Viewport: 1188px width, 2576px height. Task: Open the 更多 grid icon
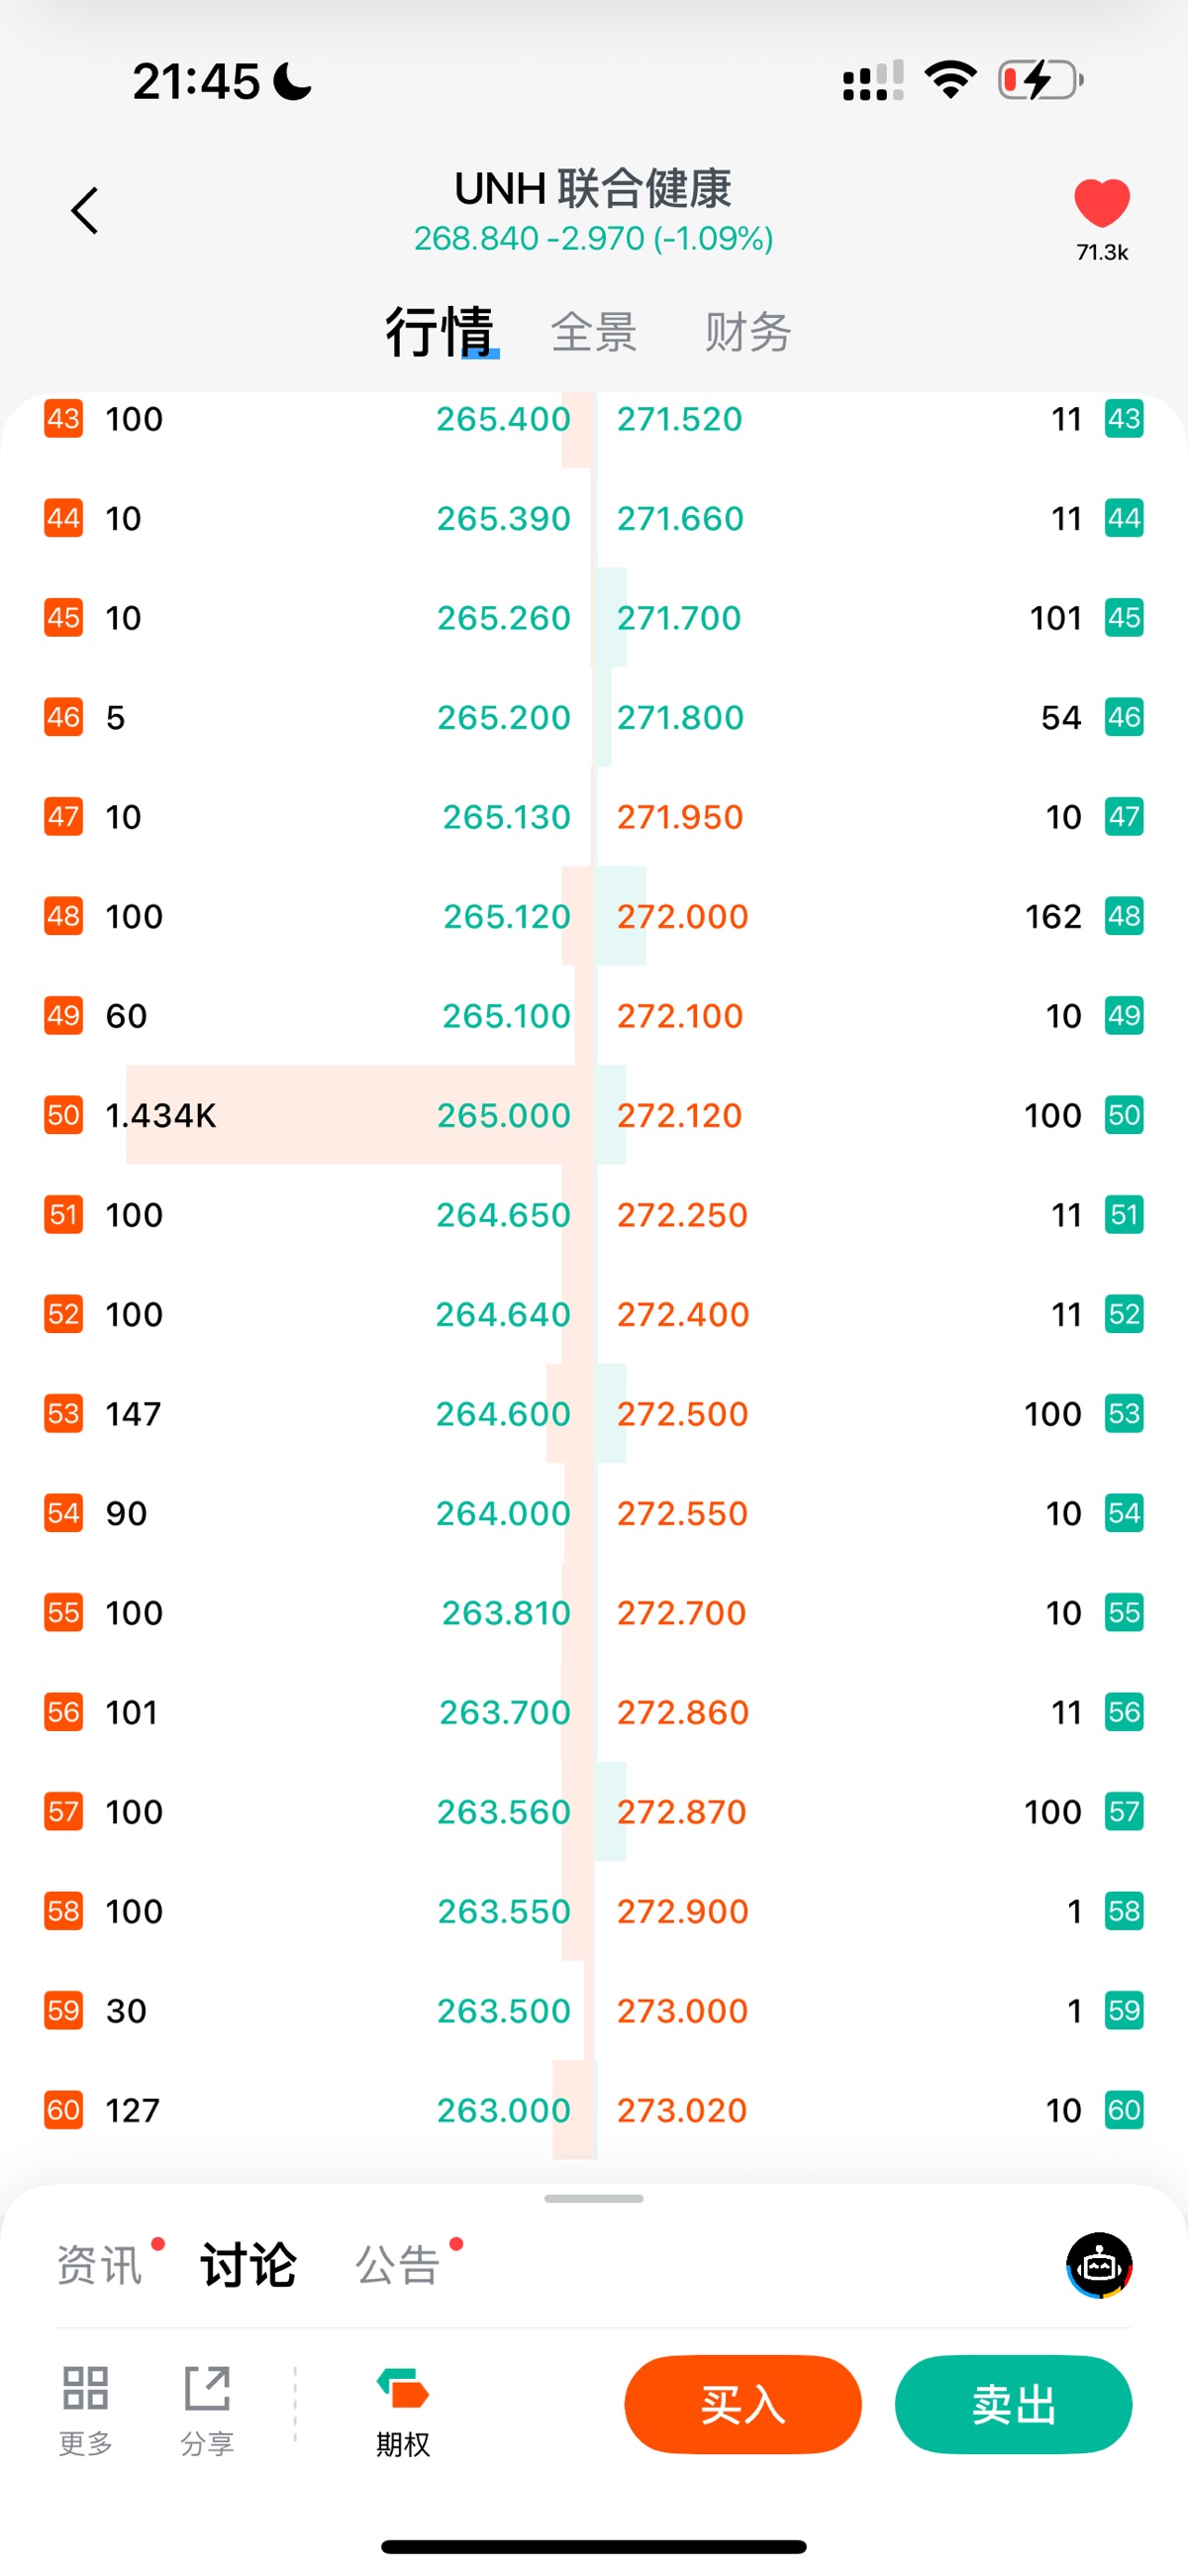point(85,2388)
